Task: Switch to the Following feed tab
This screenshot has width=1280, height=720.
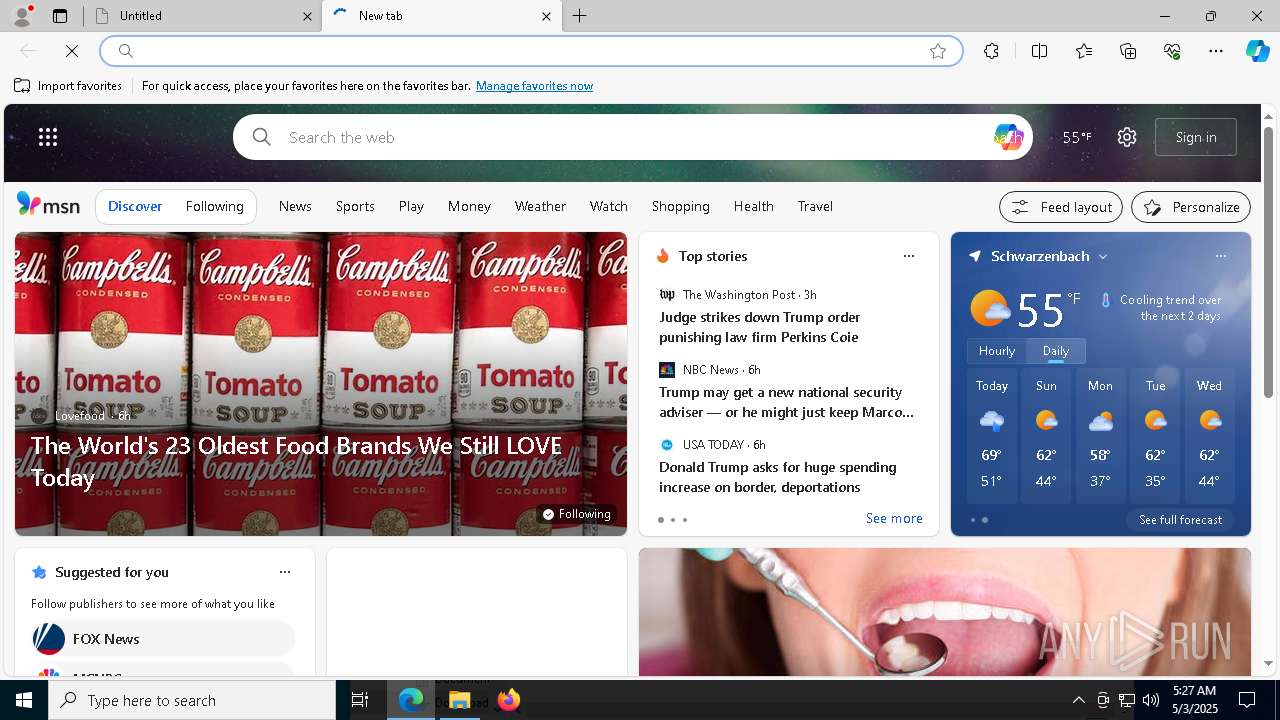Action: [x=215, y=206]
